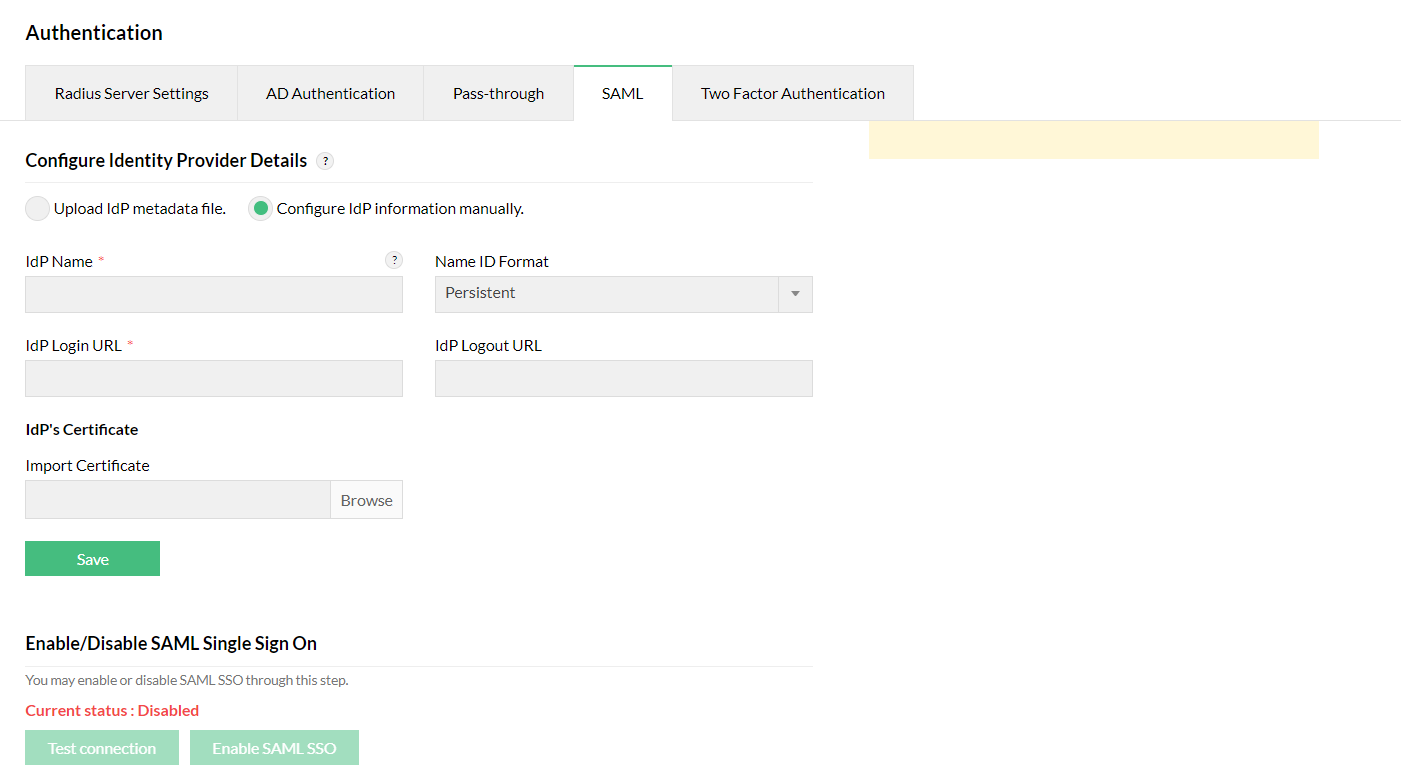
Task: Focus the IdP Name text field
Action: pos(214,295)
